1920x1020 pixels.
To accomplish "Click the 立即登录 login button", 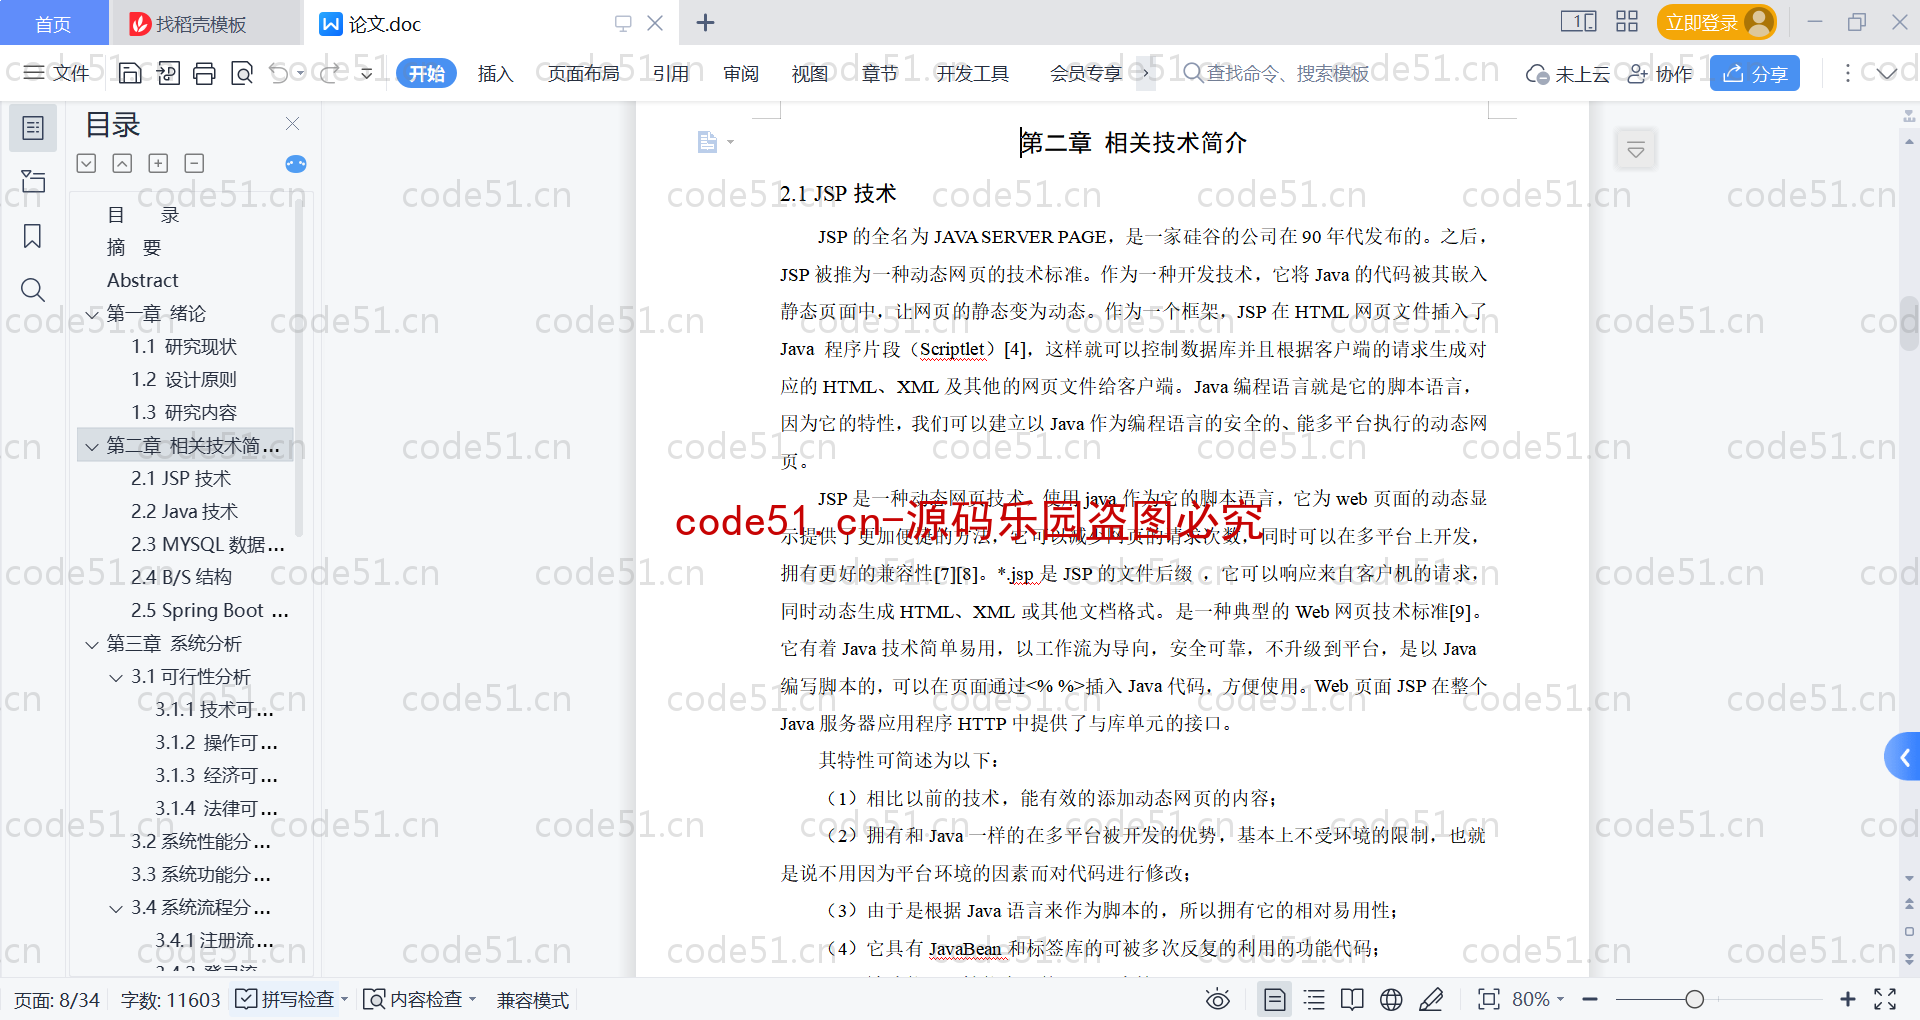I will 1716,22.
